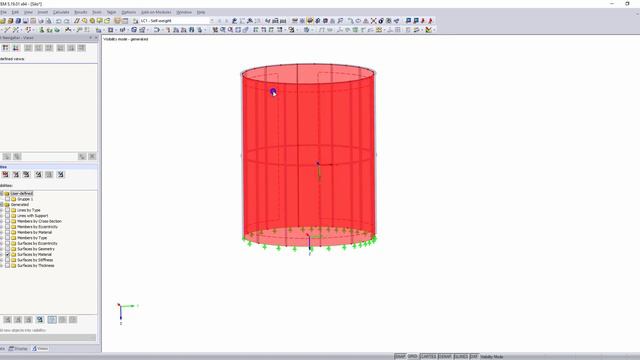Toggle GLINES in the status bar

[x=461, y=357]
